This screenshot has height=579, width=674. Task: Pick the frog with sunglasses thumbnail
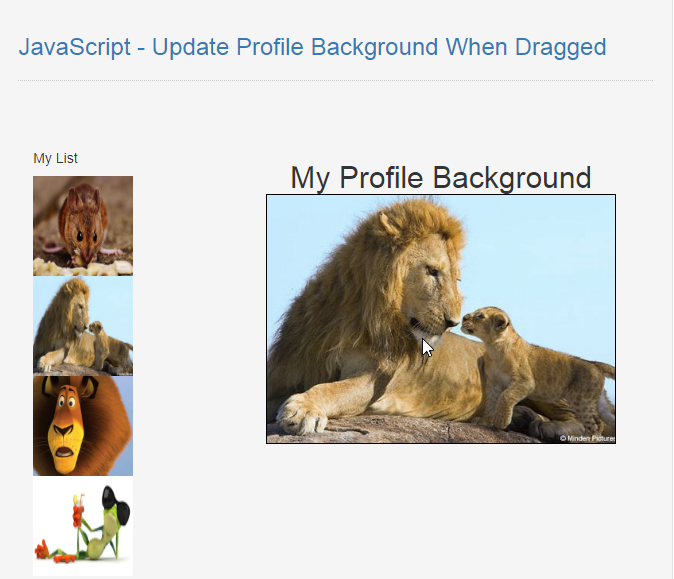(x=83, y=526)
